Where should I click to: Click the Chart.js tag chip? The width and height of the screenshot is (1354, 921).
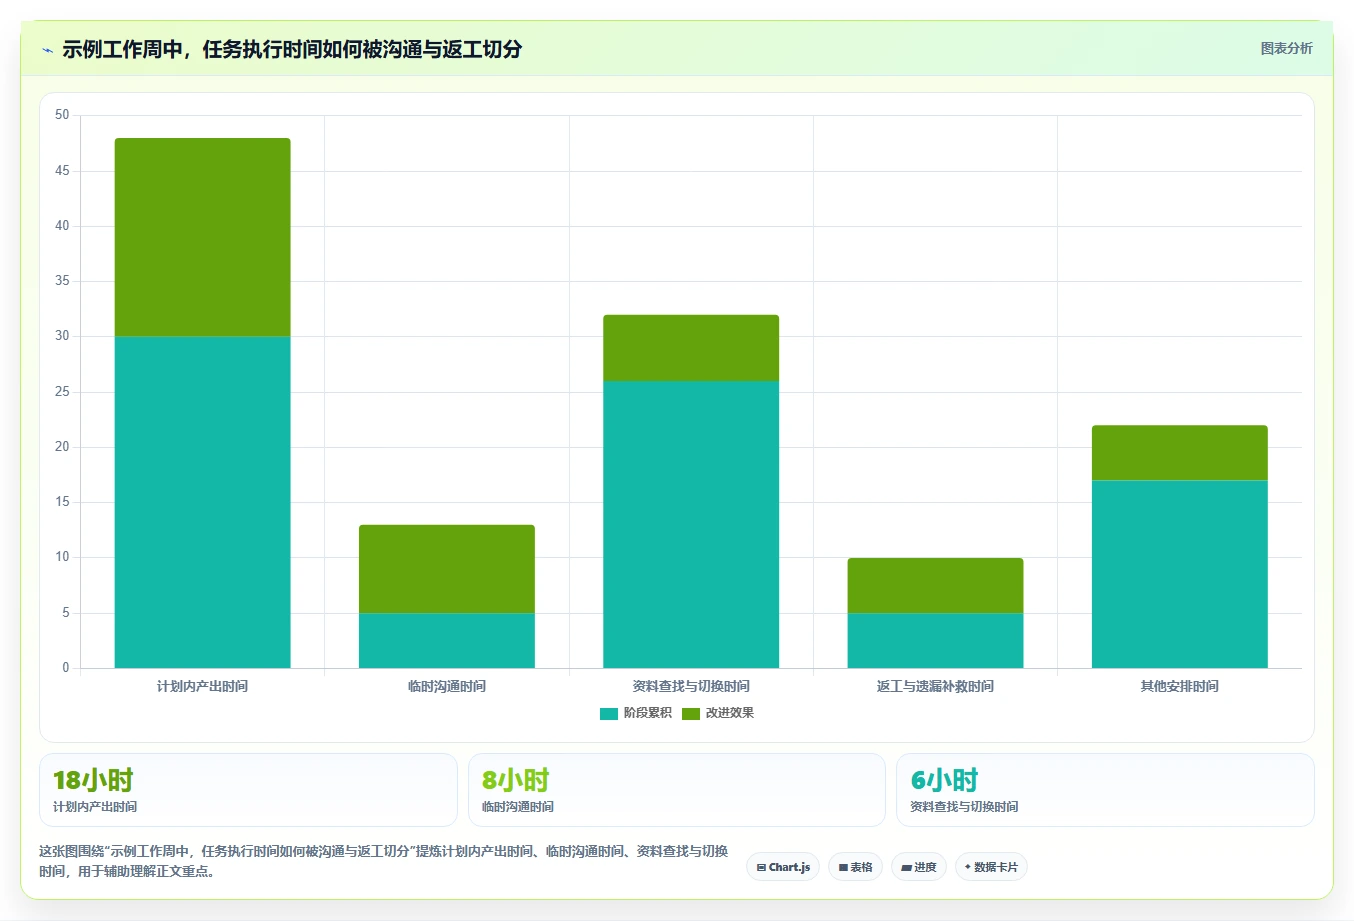coord(783,867)
